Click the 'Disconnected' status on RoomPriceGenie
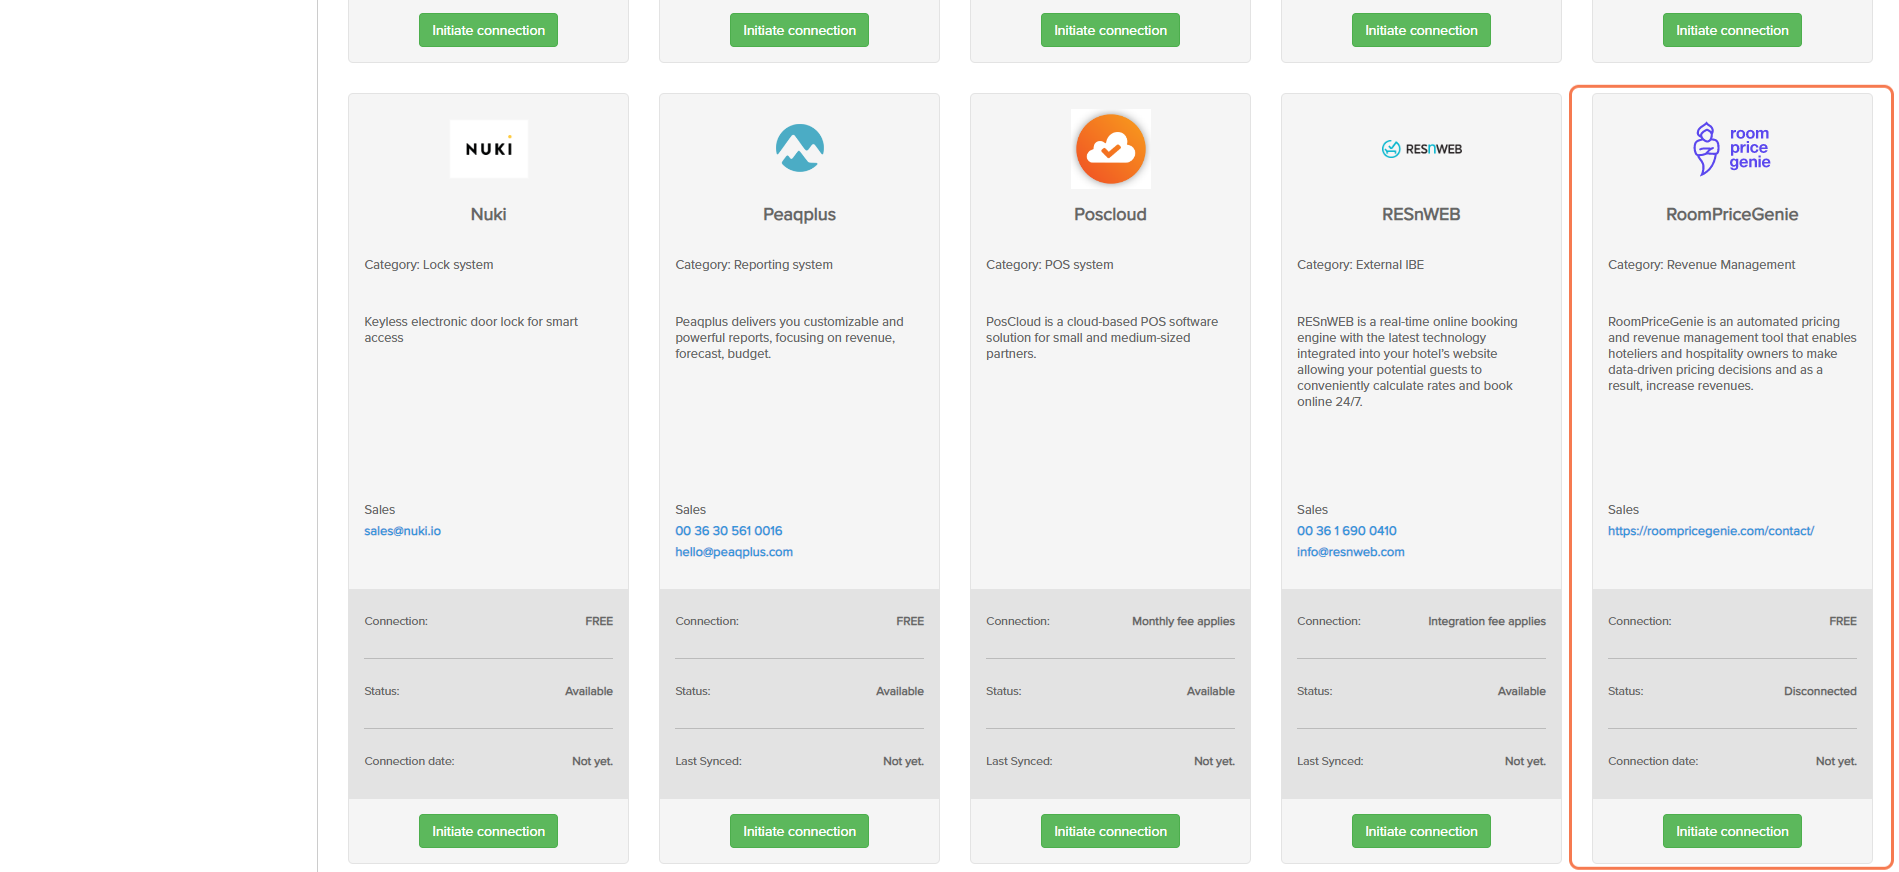The height and width of the screenshot is (872, 1899). tap(1820, 691)
